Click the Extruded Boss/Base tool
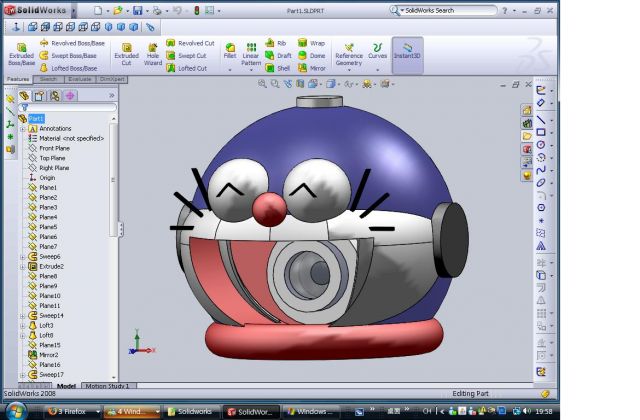Image resolution: width=640 pixels, height=420 pixels. tap(22, 55)
